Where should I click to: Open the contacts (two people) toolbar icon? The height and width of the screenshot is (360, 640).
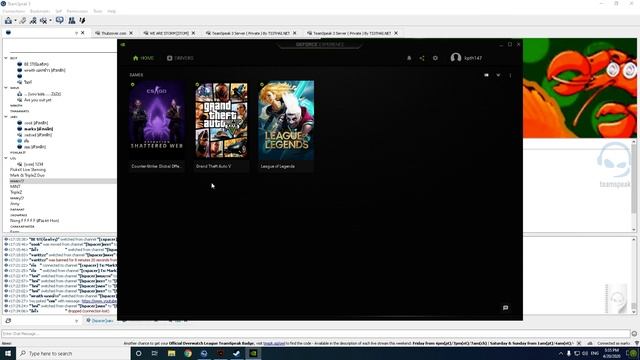(71, 20)
